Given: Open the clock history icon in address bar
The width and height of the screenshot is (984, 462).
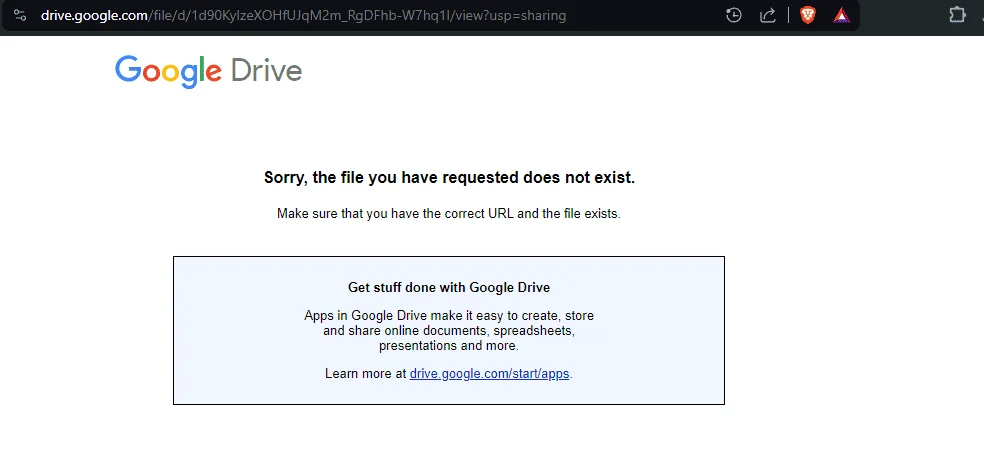Looking at the screenshot, I should pyautogui.click(x=734, y=15).
